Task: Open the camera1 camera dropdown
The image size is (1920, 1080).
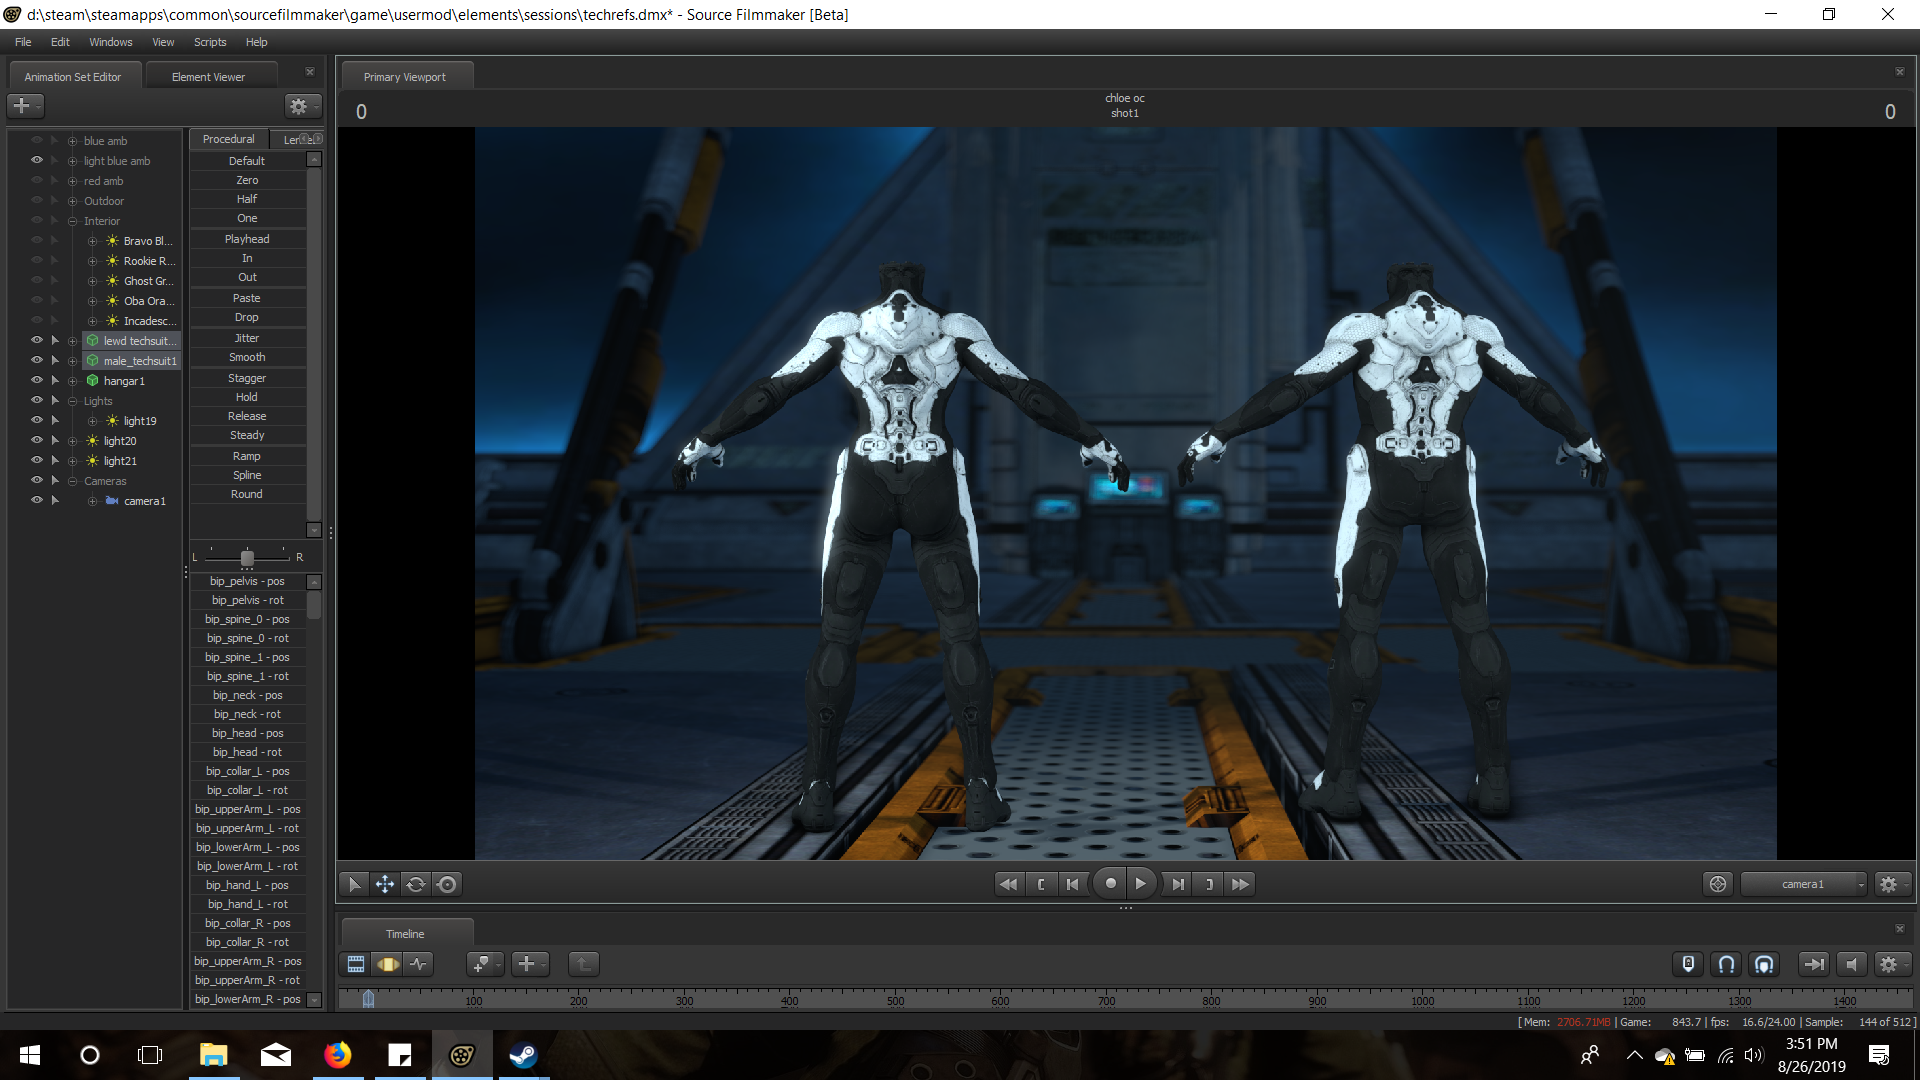Action: click(1803, 884)
